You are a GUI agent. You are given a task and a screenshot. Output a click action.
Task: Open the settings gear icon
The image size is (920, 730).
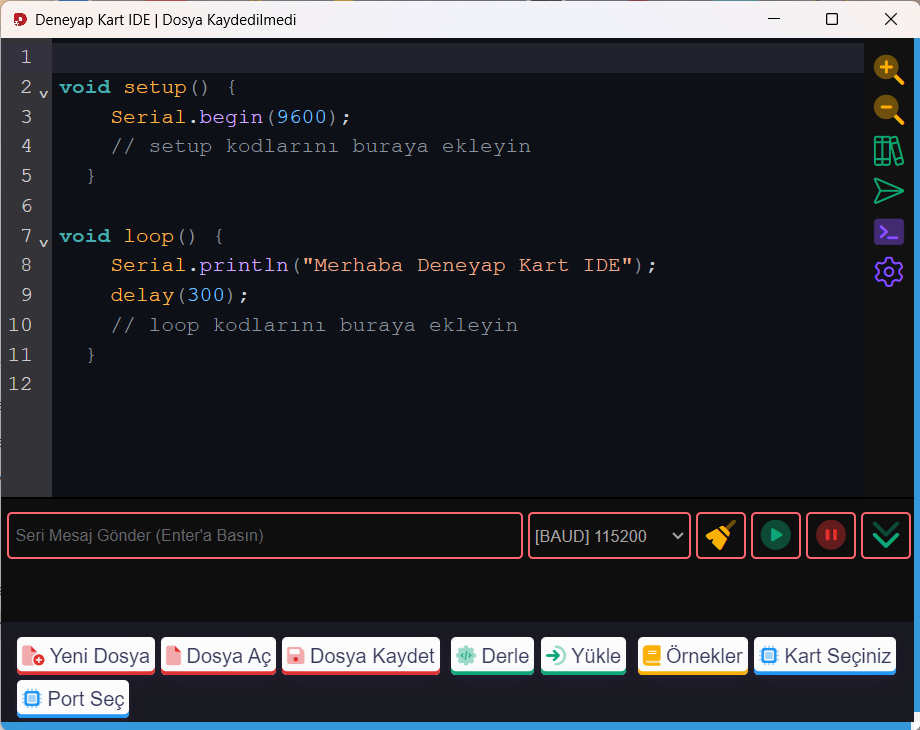888,272
